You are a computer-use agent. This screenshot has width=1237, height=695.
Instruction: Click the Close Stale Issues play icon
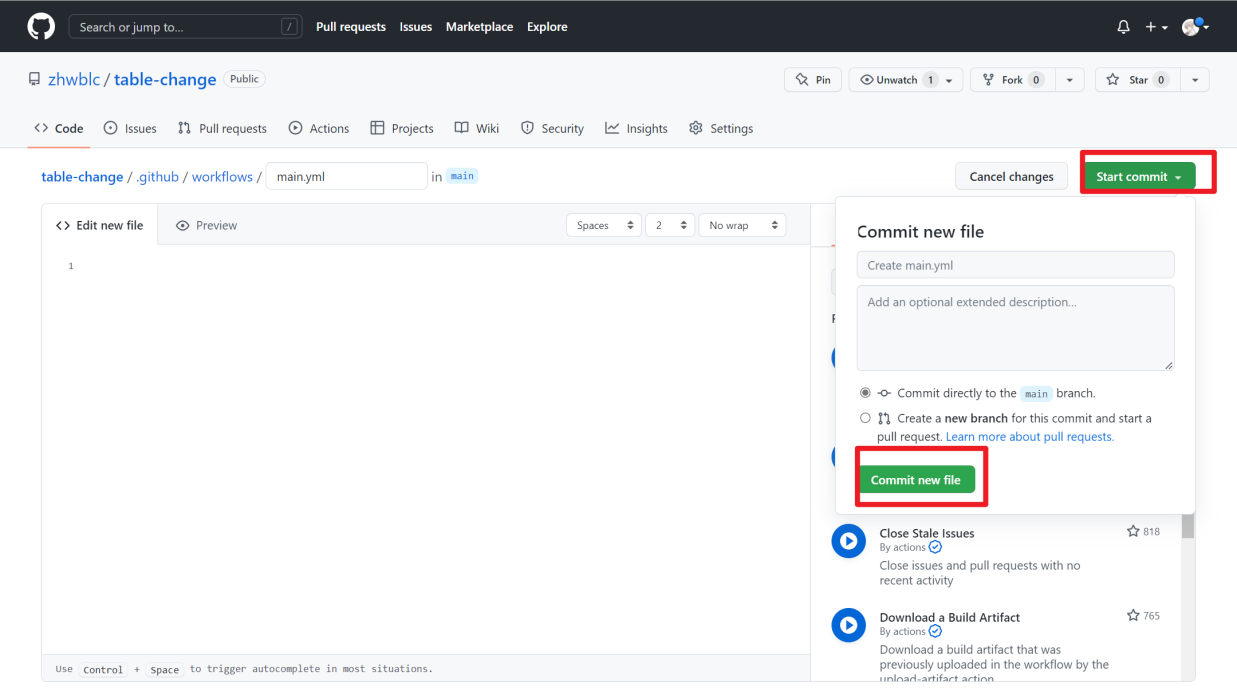(848, 541)
